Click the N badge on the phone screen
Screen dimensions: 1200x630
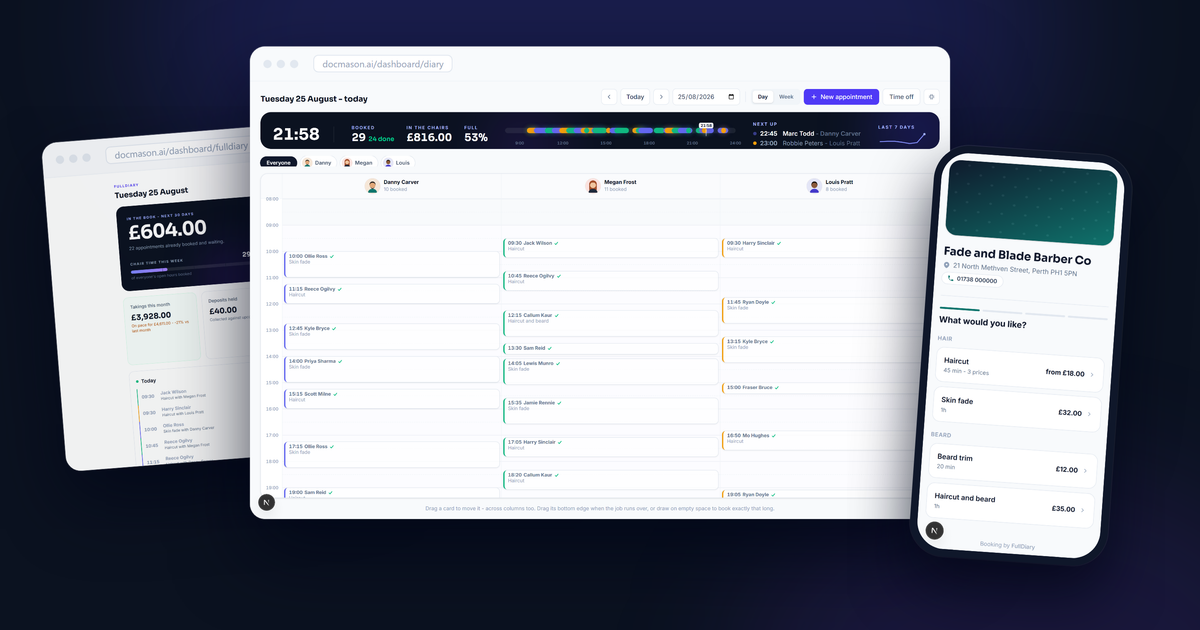click(x=933, y=531)
